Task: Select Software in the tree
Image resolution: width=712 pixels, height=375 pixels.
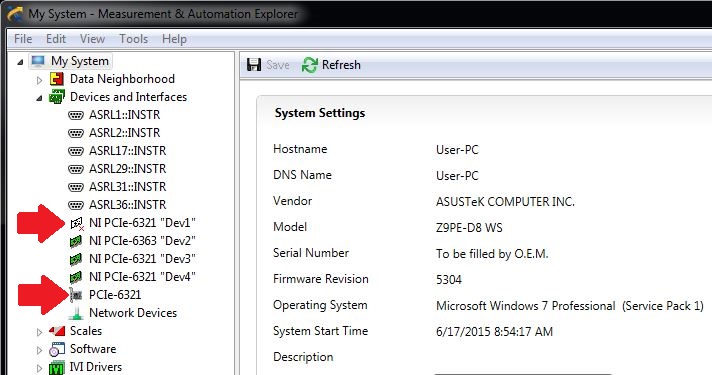Action: tap(93, 349)
